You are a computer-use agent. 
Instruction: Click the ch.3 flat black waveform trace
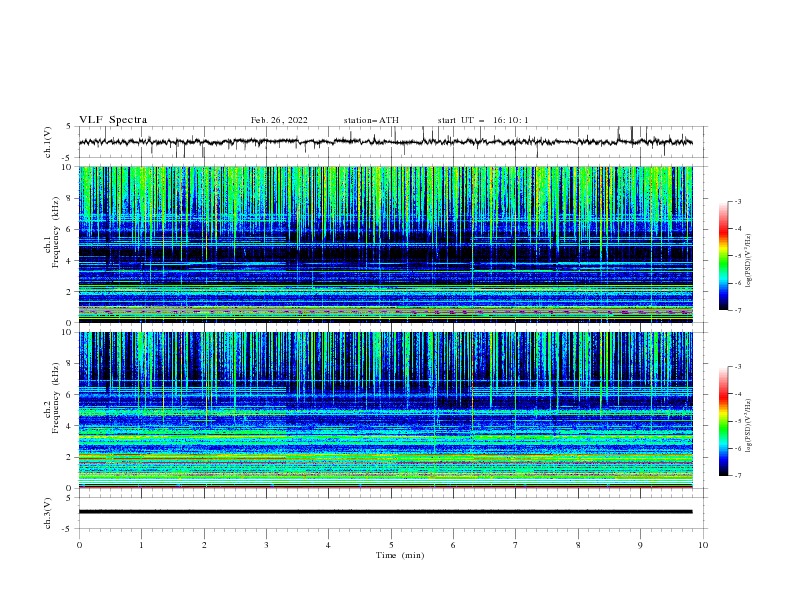(x=385, y=512)
